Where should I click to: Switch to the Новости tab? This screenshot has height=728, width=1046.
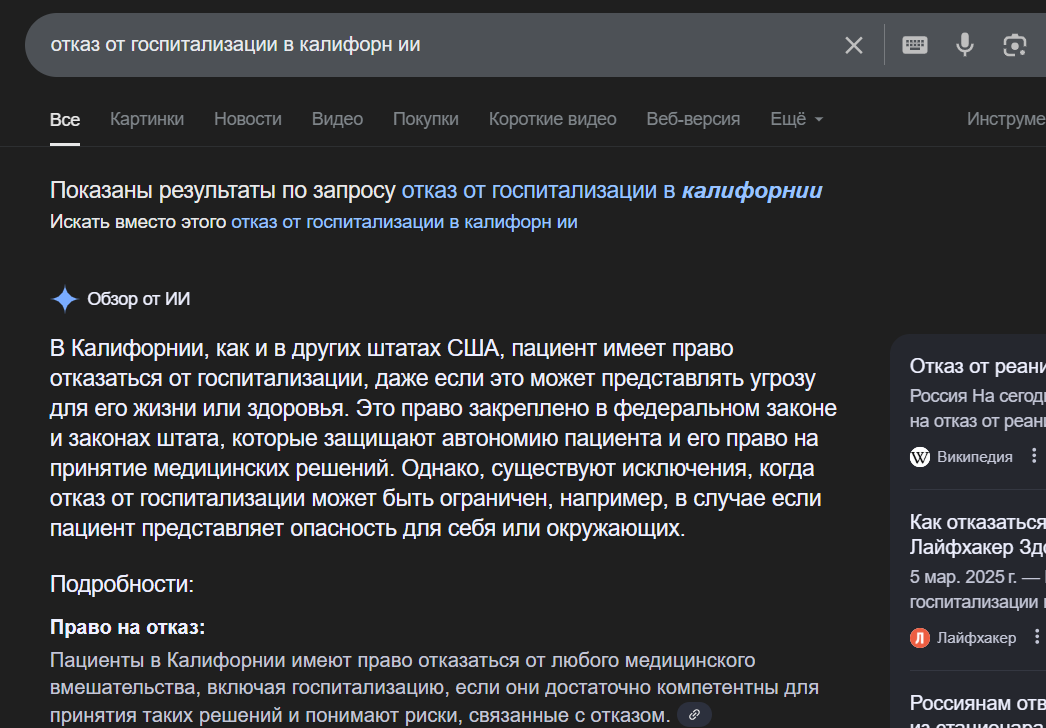click(247, 119)
